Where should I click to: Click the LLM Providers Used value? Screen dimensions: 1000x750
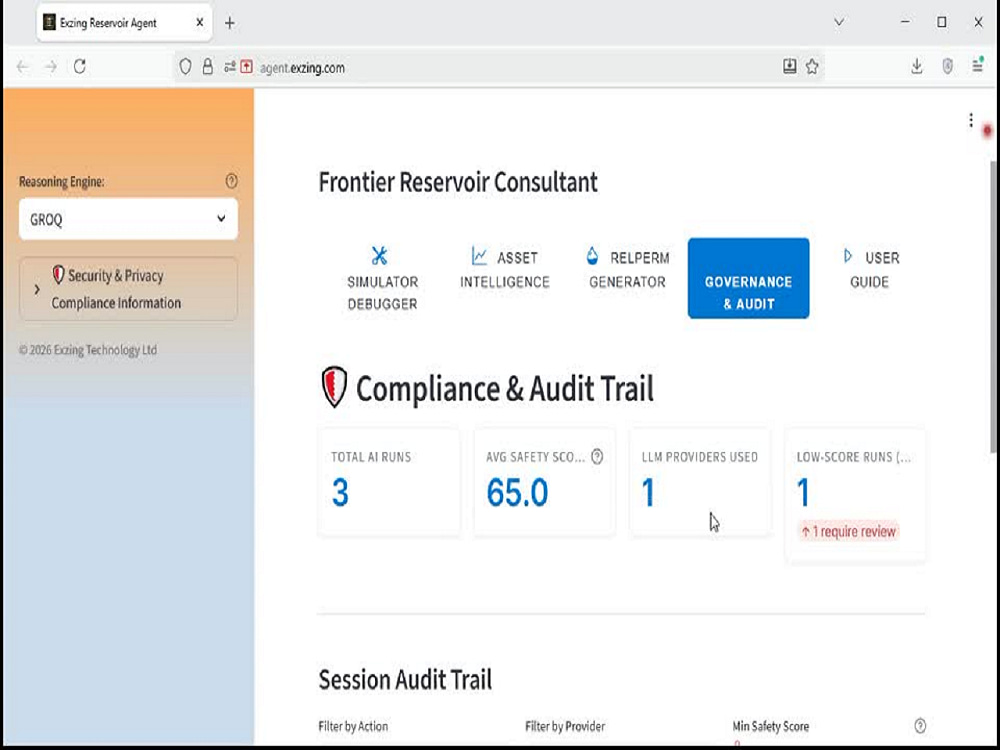click(x=648, y=492)
